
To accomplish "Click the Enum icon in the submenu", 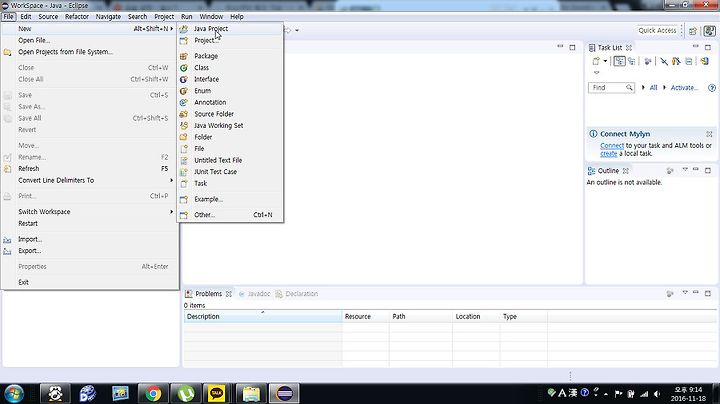I will click(x=184, y=91).
